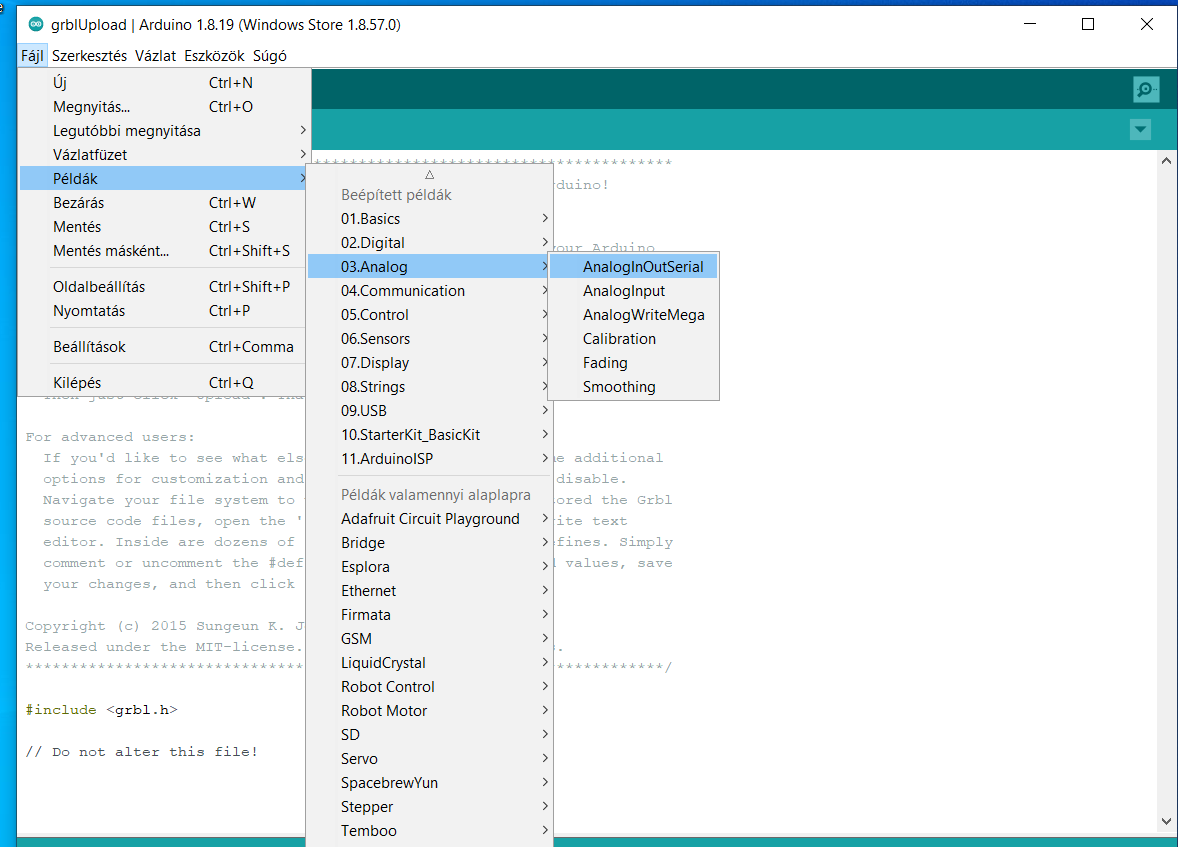Expand 10.StarterKit_BasicKit examples

click(429, 435)
